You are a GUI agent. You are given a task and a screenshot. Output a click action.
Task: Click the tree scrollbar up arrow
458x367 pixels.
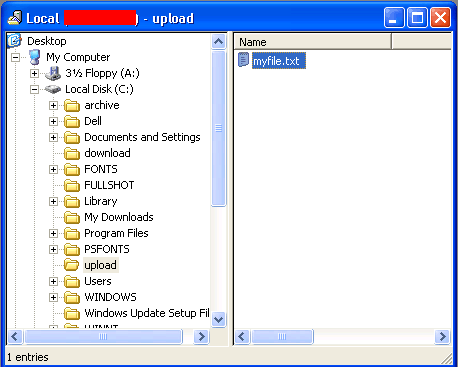point(218,41)
